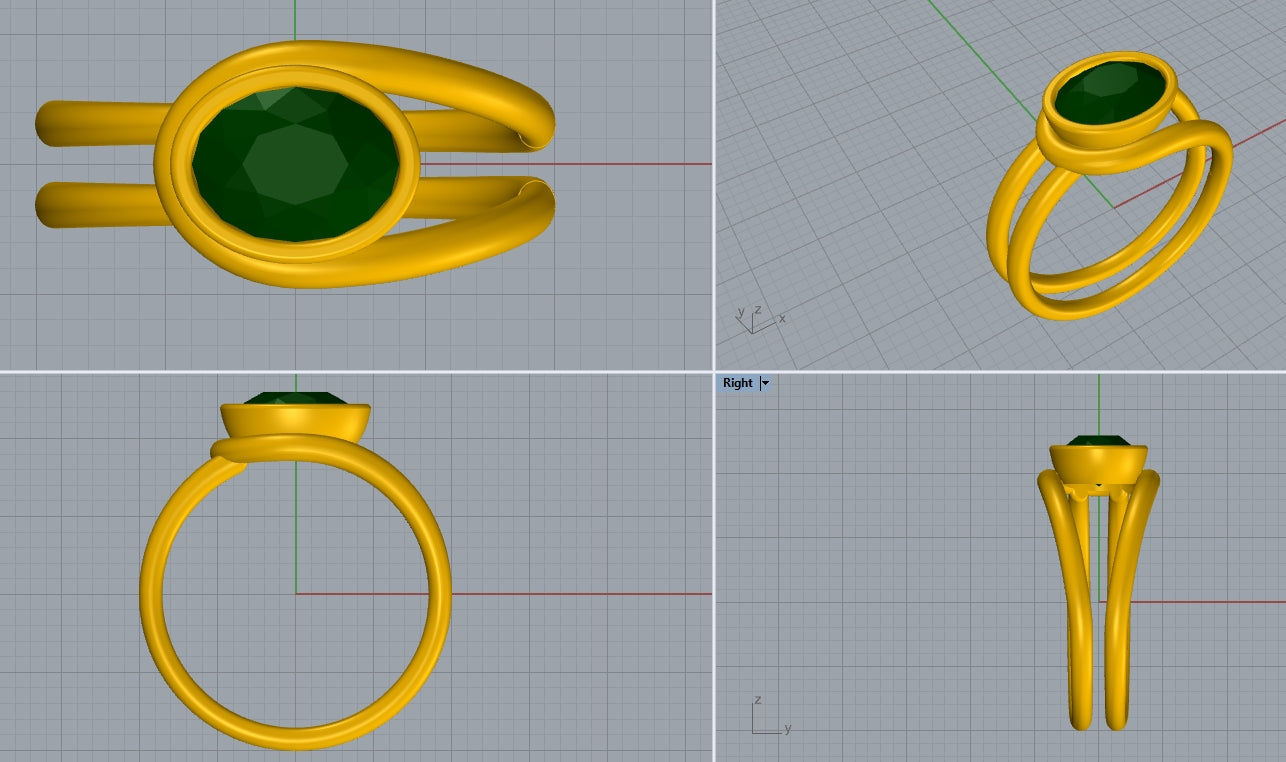Click the green axis line in bottom-left viewport

click(x=296, y=530)
